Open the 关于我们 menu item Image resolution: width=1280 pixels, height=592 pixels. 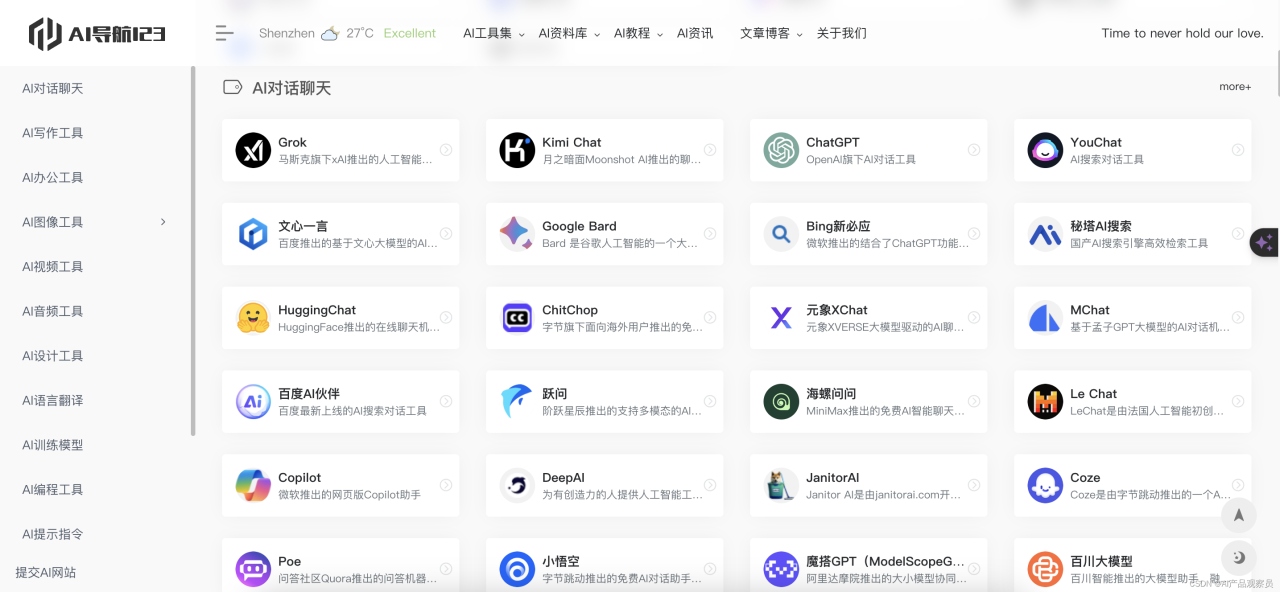click(842, 33)
